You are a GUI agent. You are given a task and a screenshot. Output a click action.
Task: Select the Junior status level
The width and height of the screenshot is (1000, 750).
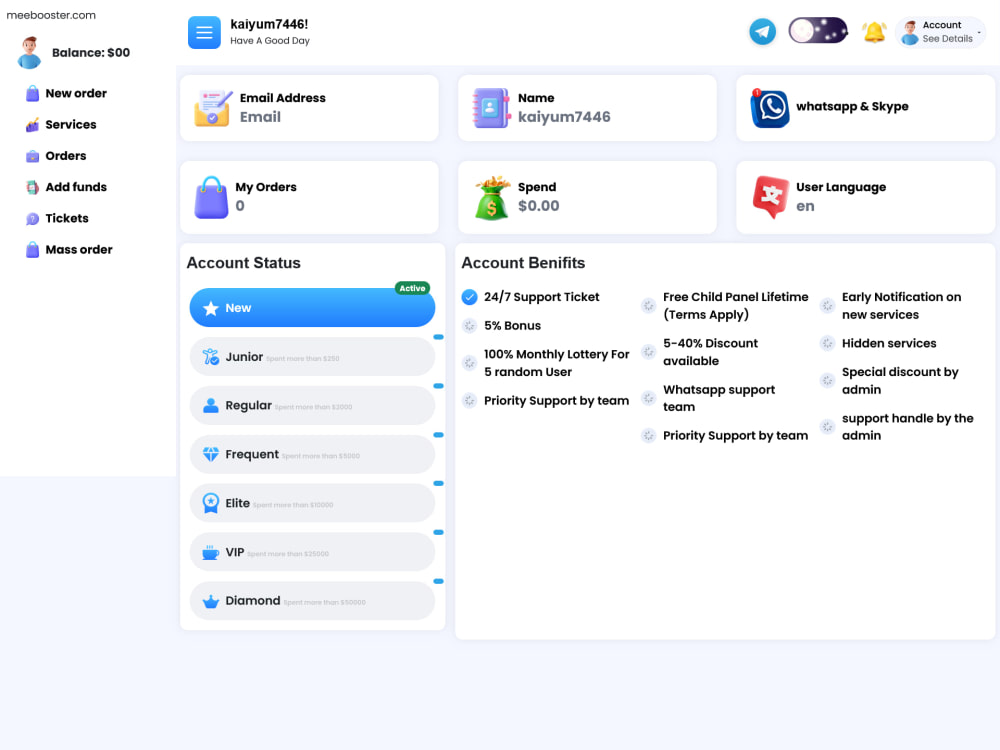(x=312, y=357)
